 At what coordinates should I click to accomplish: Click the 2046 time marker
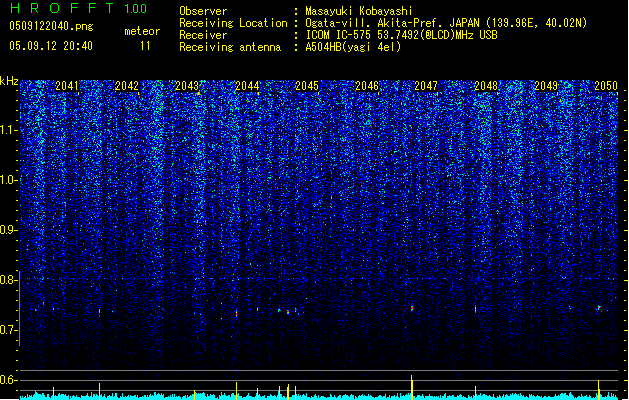(x=367, y=86)
